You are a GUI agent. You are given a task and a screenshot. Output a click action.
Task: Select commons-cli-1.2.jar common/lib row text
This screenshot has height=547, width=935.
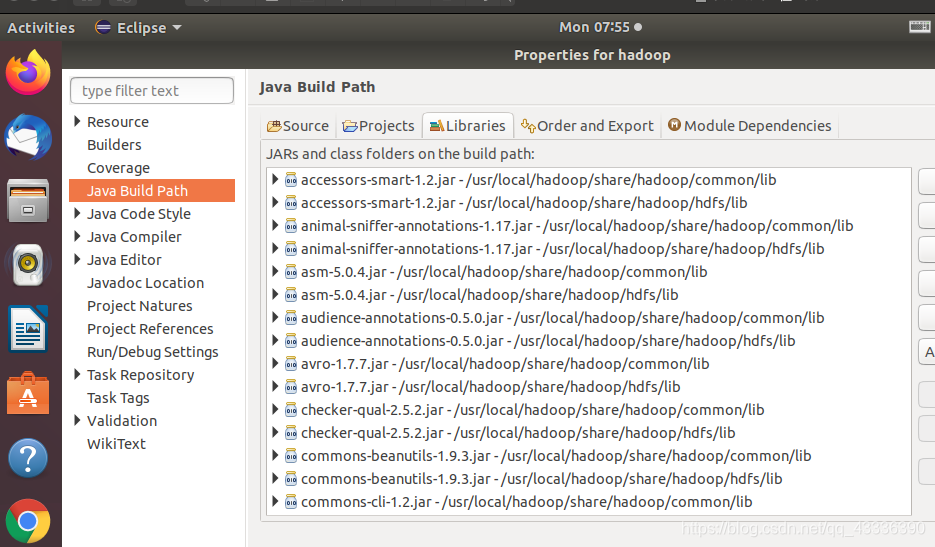tap(527, 502)
